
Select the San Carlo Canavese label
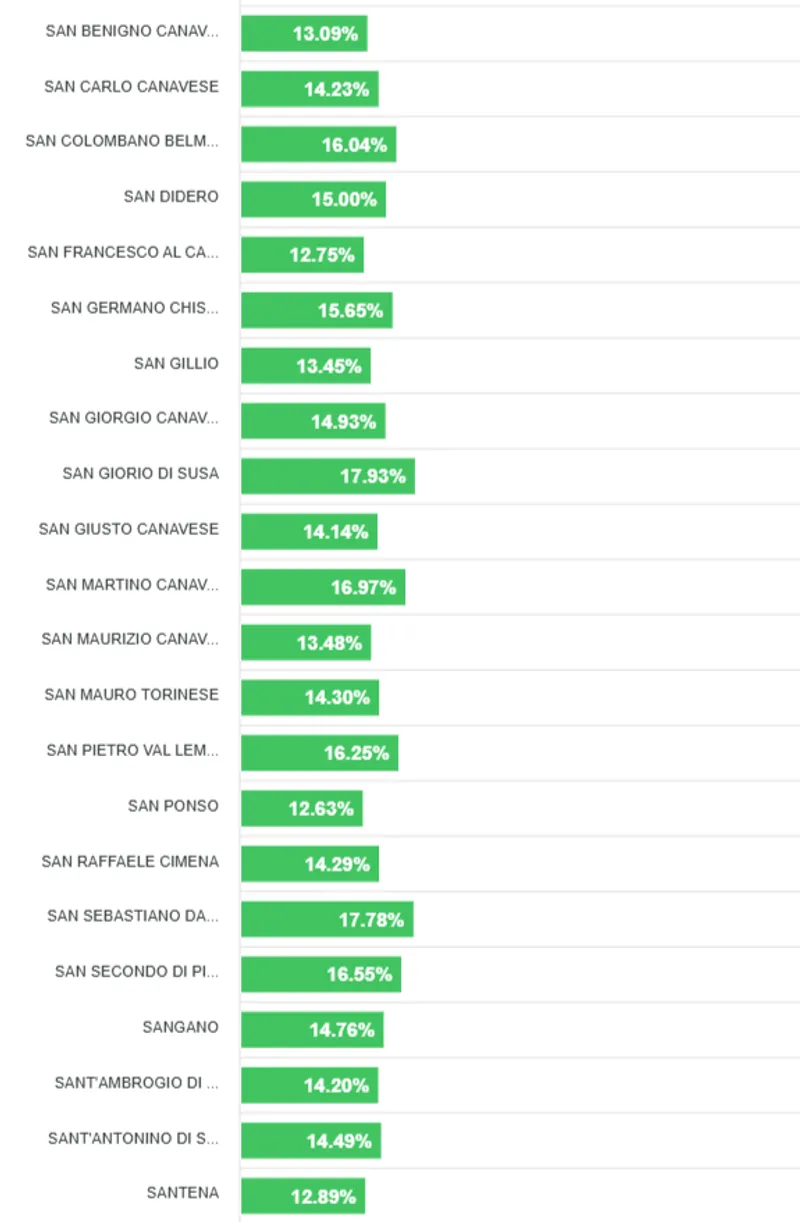(131, 87)
